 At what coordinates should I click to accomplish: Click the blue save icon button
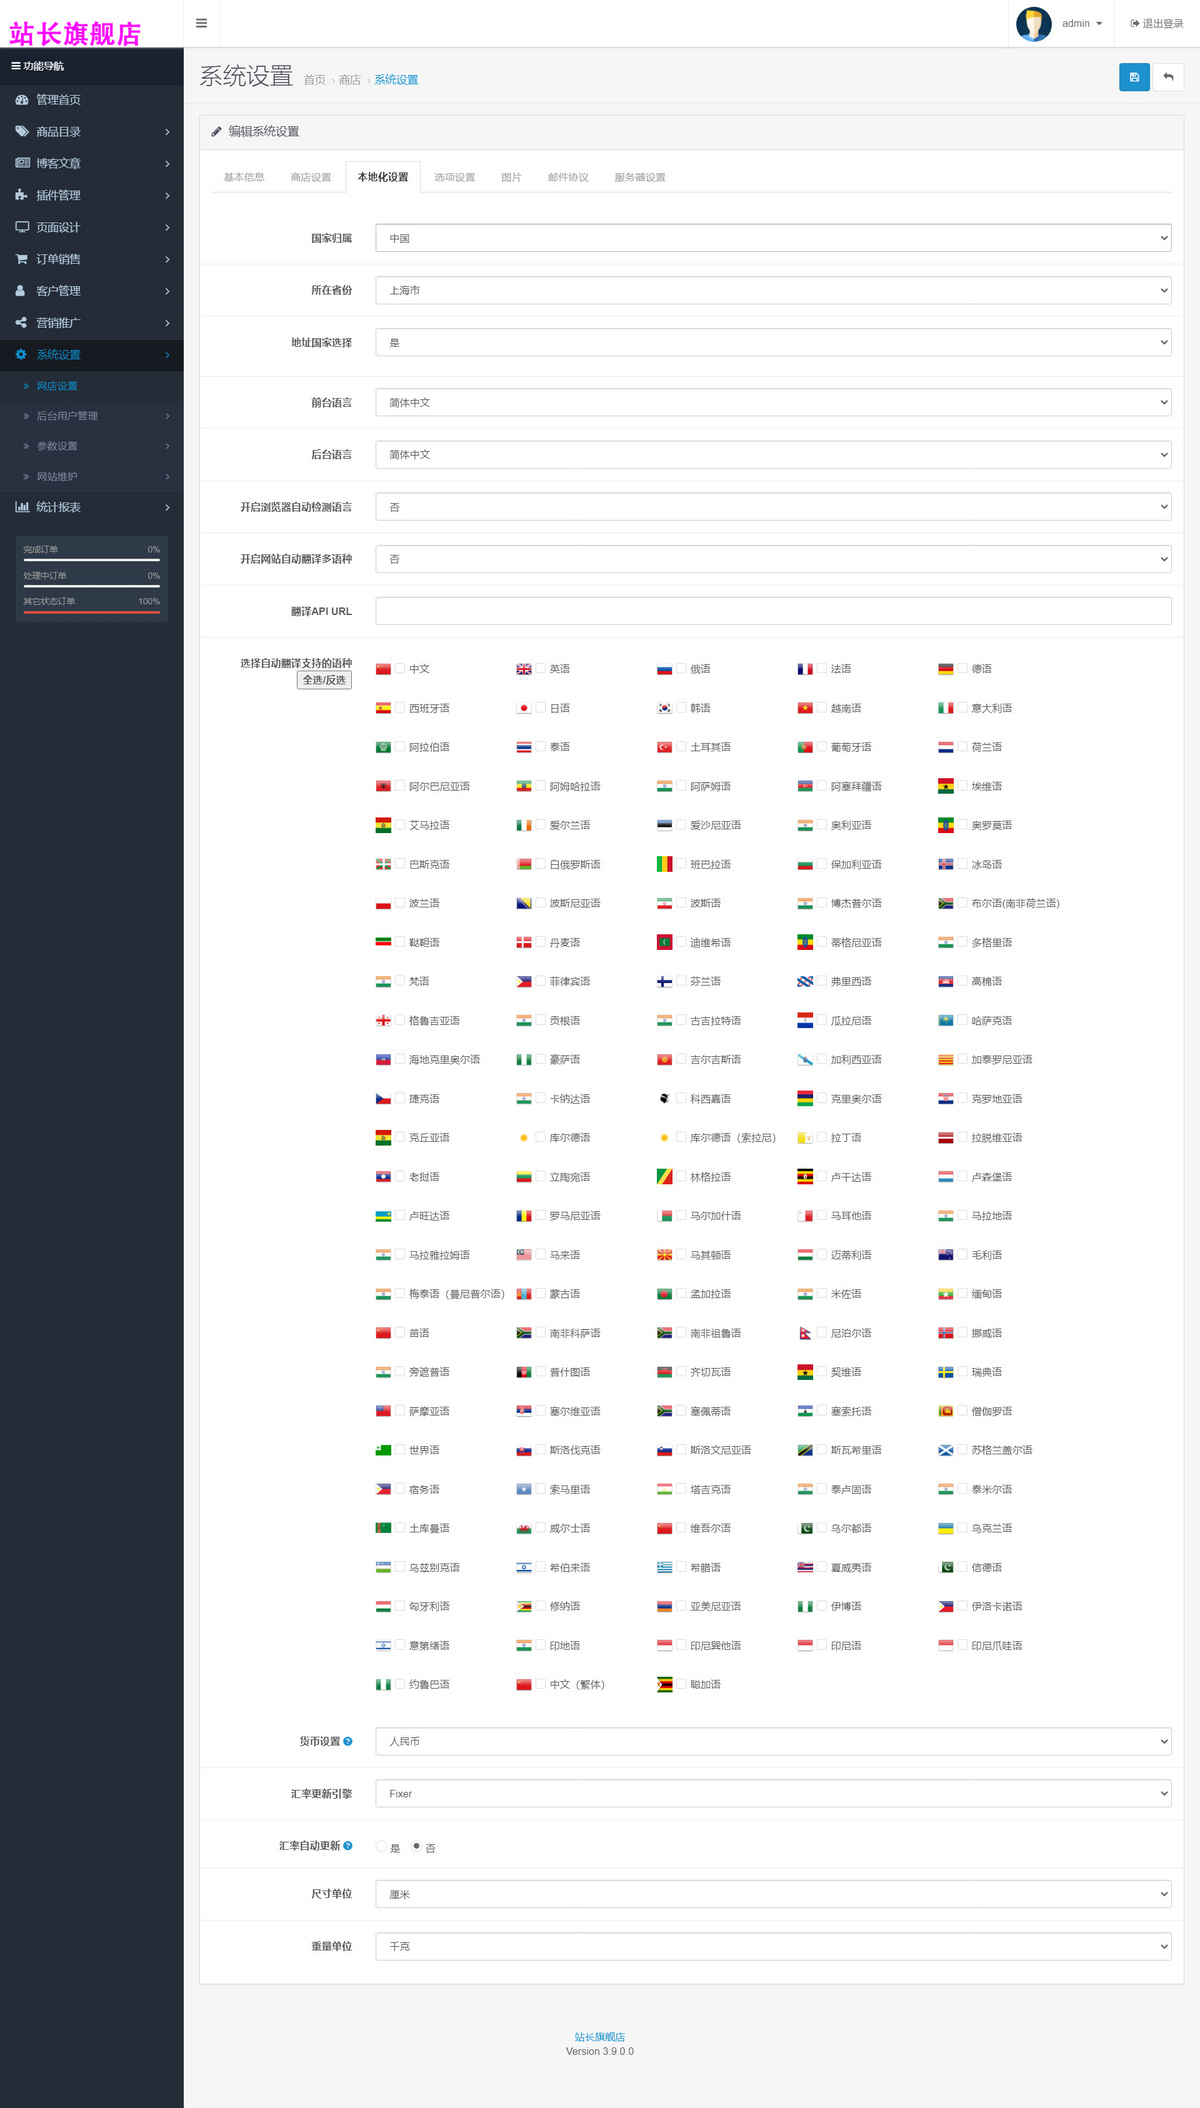1134,77
